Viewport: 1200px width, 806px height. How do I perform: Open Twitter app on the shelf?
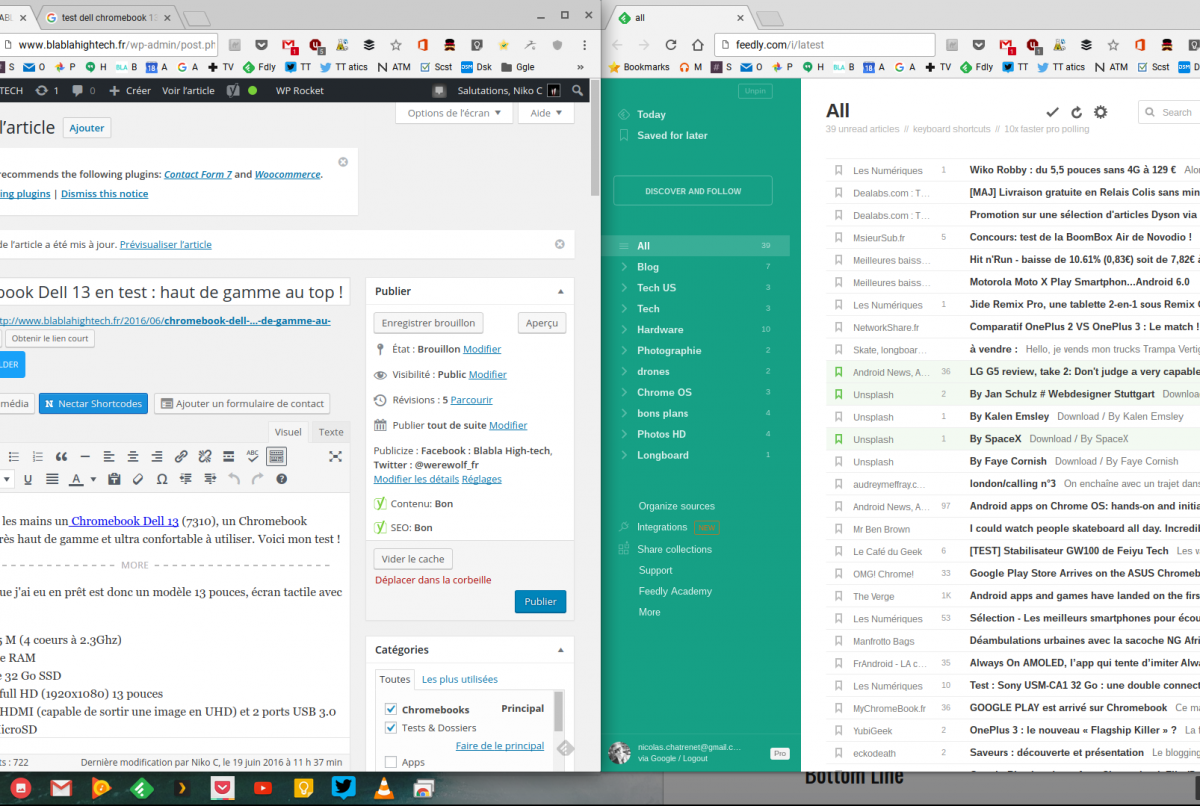click(344, 788)
